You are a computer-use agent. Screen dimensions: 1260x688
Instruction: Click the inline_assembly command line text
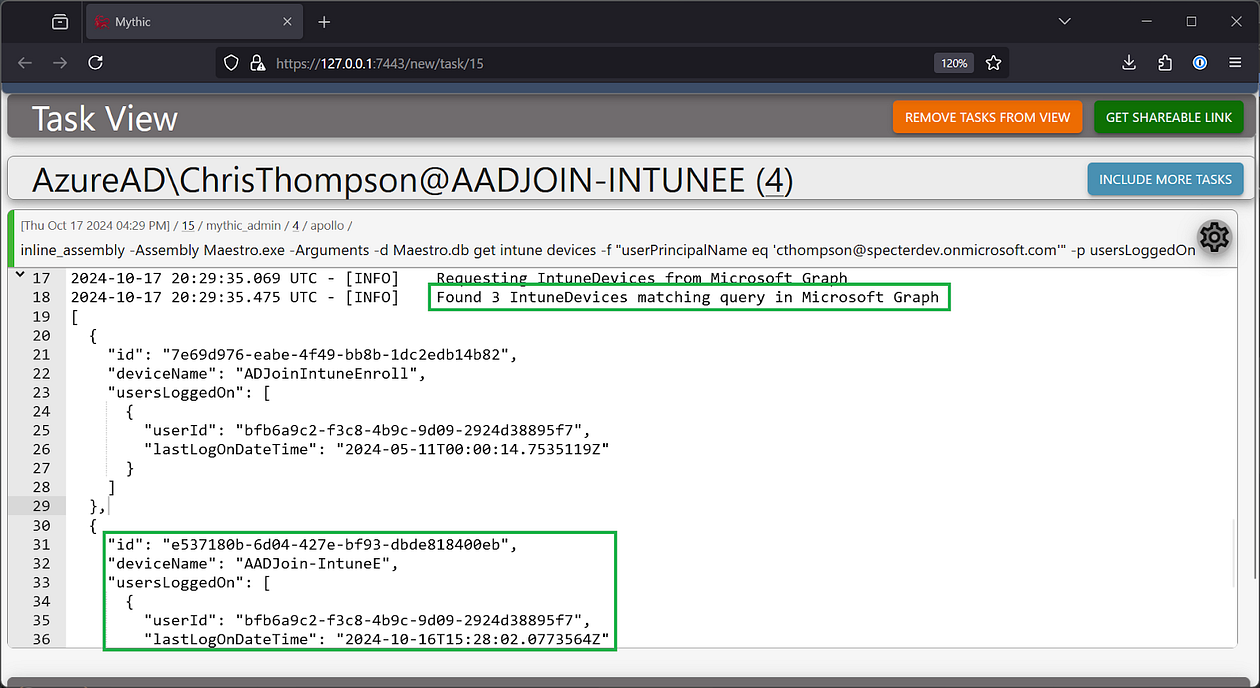pos(608,250)
